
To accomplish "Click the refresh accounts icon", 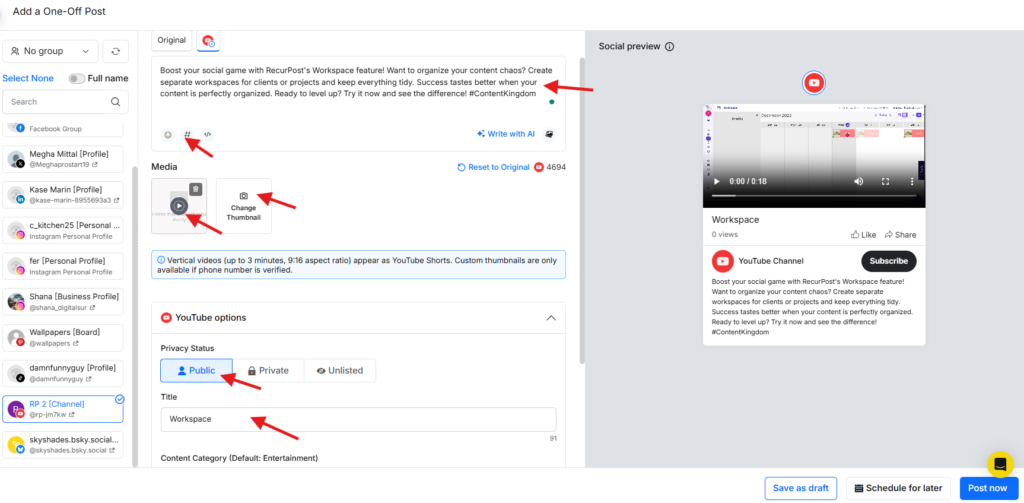I will (116, 51).
